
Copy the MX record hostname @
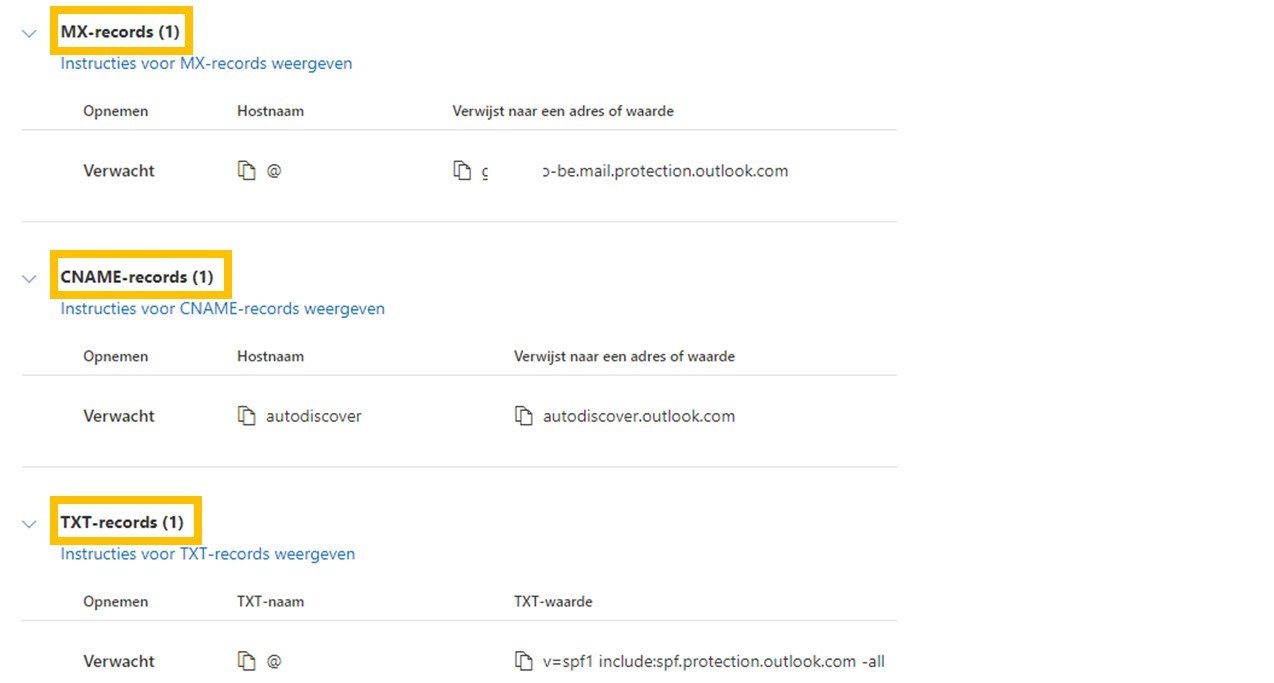pos(246,171)
